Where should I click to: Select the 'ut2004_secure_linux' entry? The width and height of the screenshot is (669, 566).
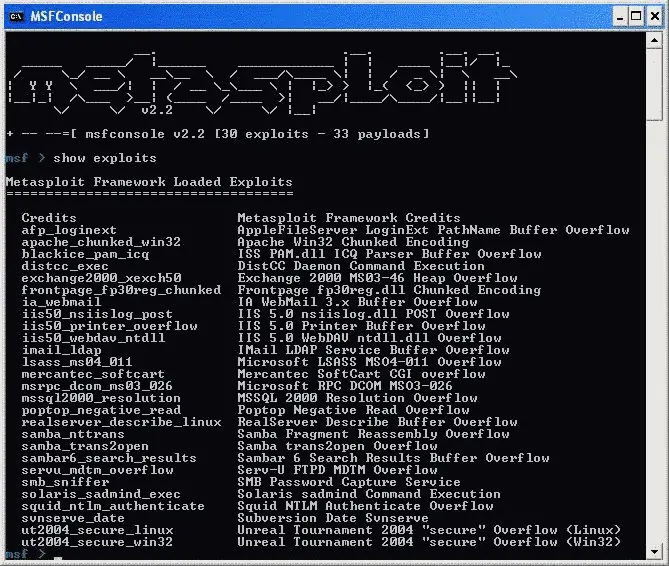click(97, 530)
